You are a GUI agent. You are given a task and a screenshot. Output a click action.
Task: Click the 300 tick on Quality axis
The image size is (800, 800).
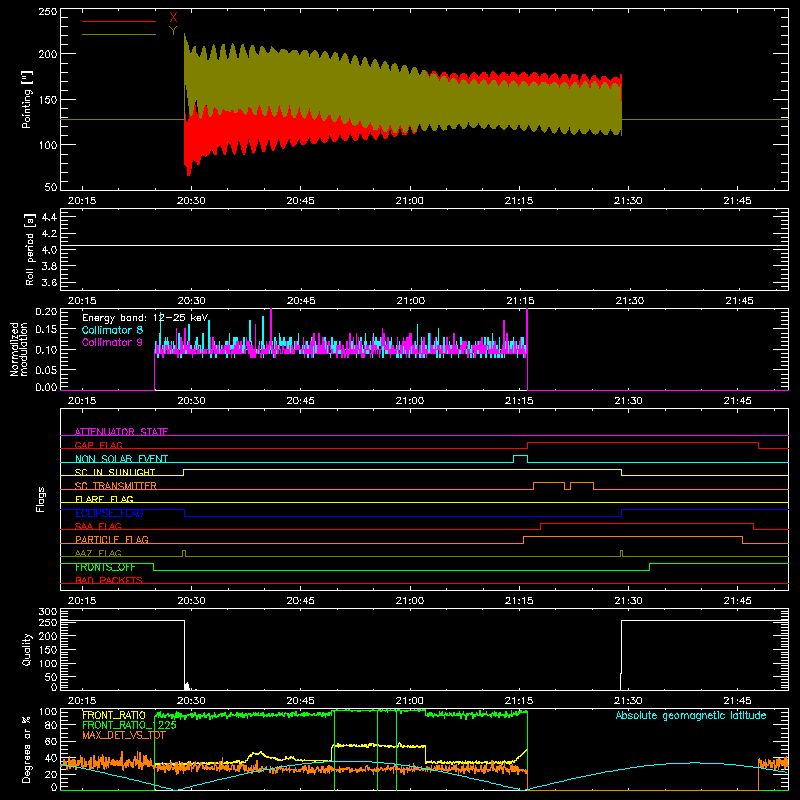[47, 612]
